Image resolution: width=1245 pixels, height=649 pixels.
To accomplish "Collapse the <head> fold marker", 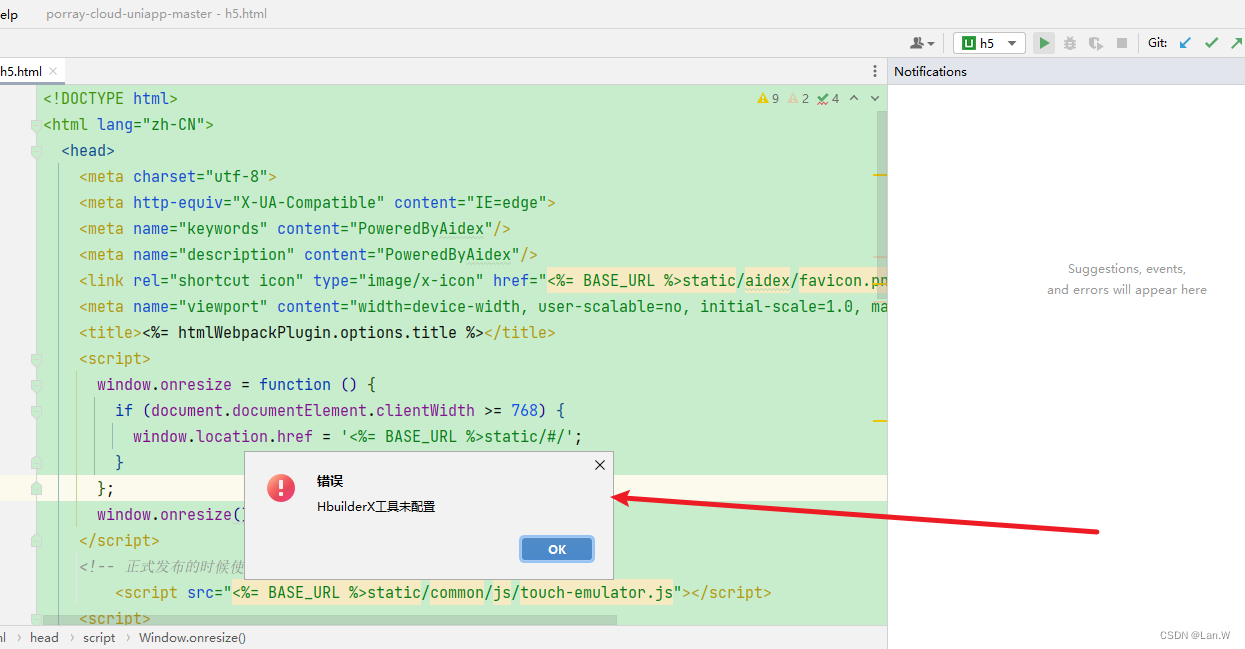I will [x=36, y=152].
